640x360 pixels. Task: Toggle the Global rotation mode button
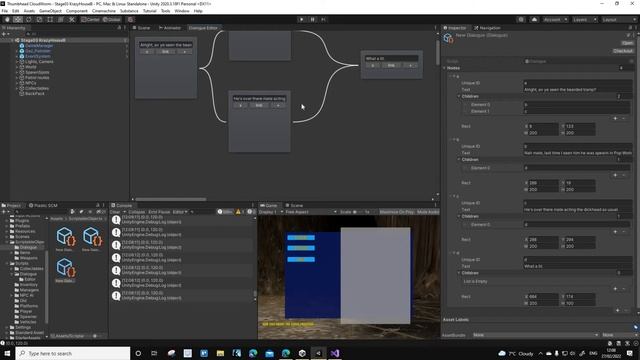click(x=111, y=19)
